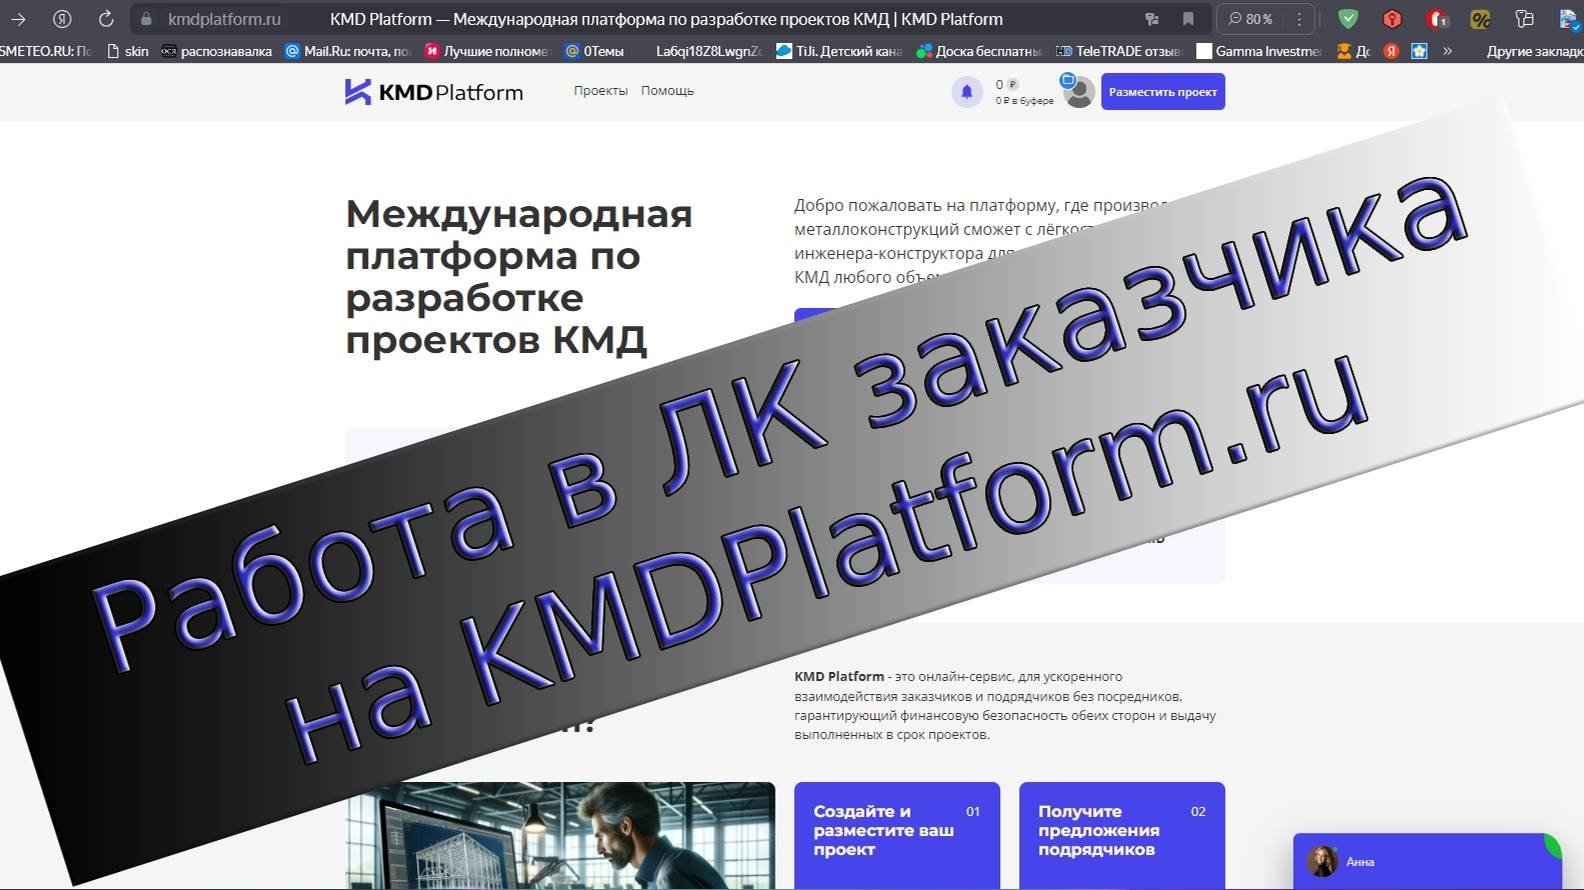This screenshot has height=890, width=1584.
Task: Open the skin bookmark
Action: tap(128, 51)
